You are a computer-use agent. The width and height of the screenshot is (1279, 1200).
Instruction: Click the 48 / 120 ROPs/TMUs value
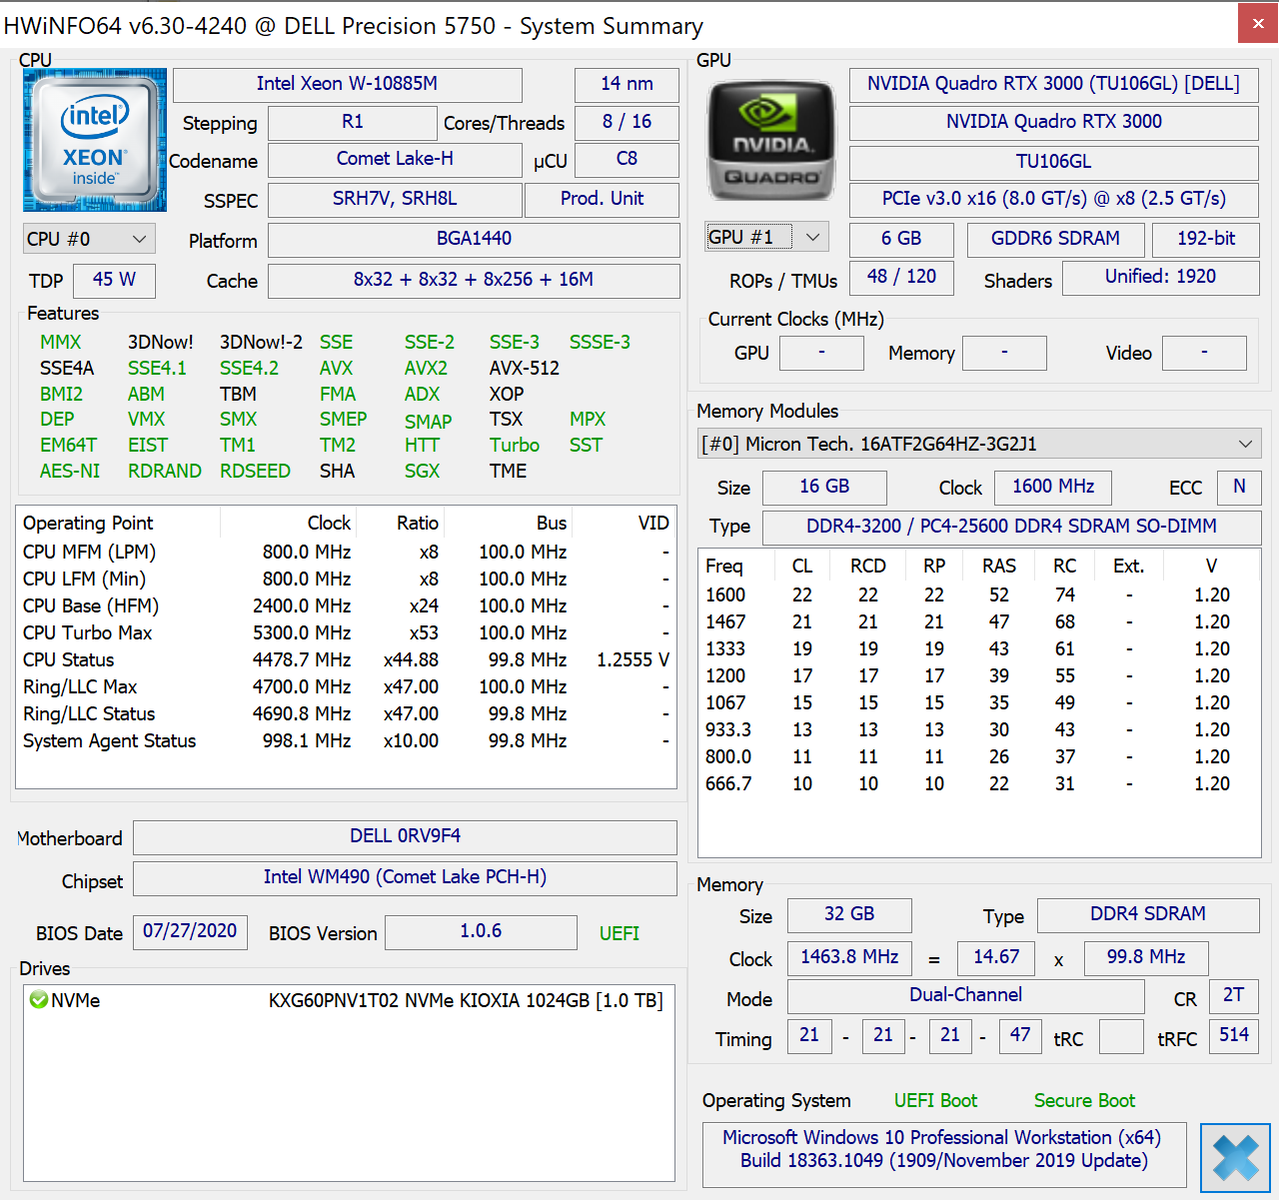click(901, 277)
